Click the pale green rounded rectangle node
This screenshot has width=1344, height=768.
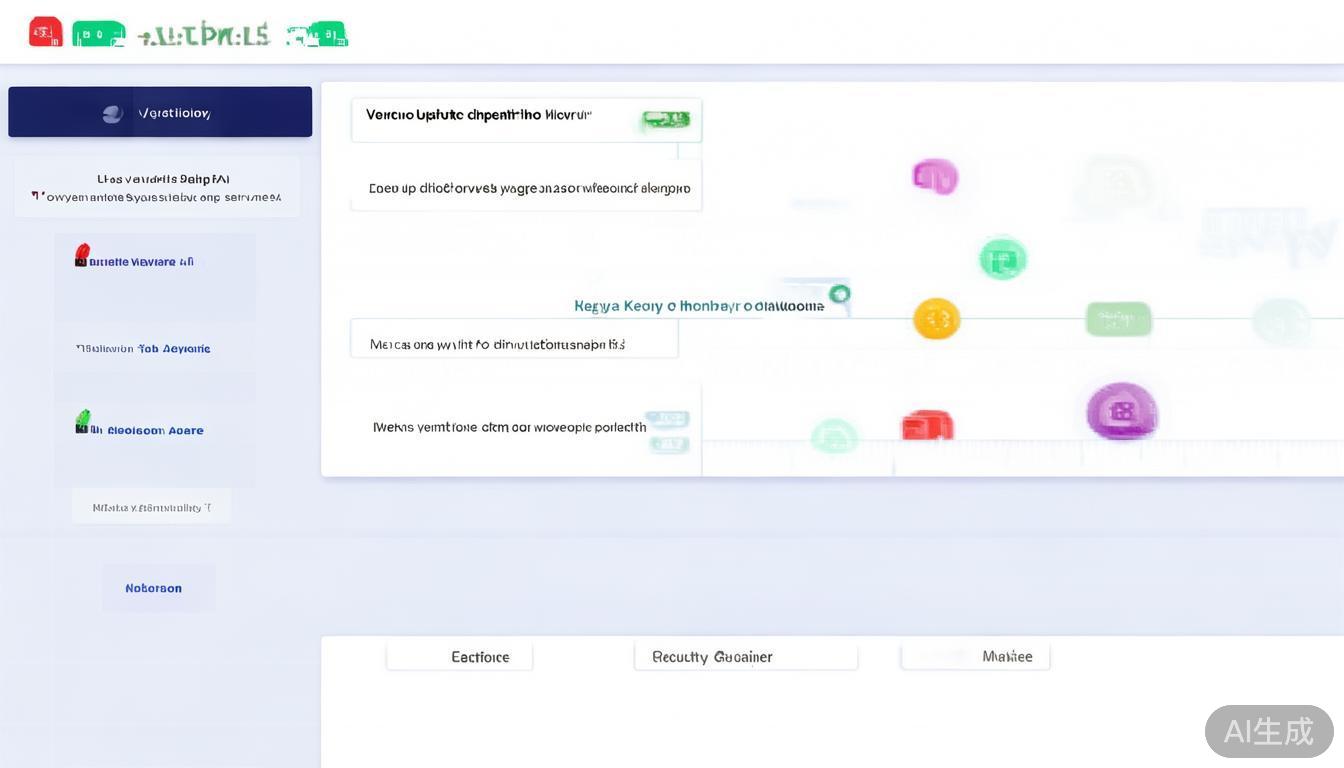click(1118, 320)
